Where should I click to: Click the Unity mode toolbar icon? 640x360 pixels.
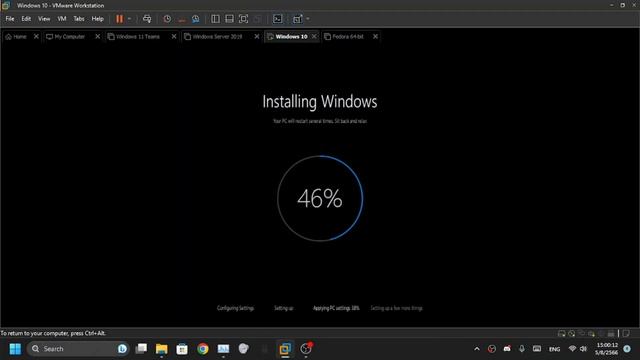[x=258, y=19]
